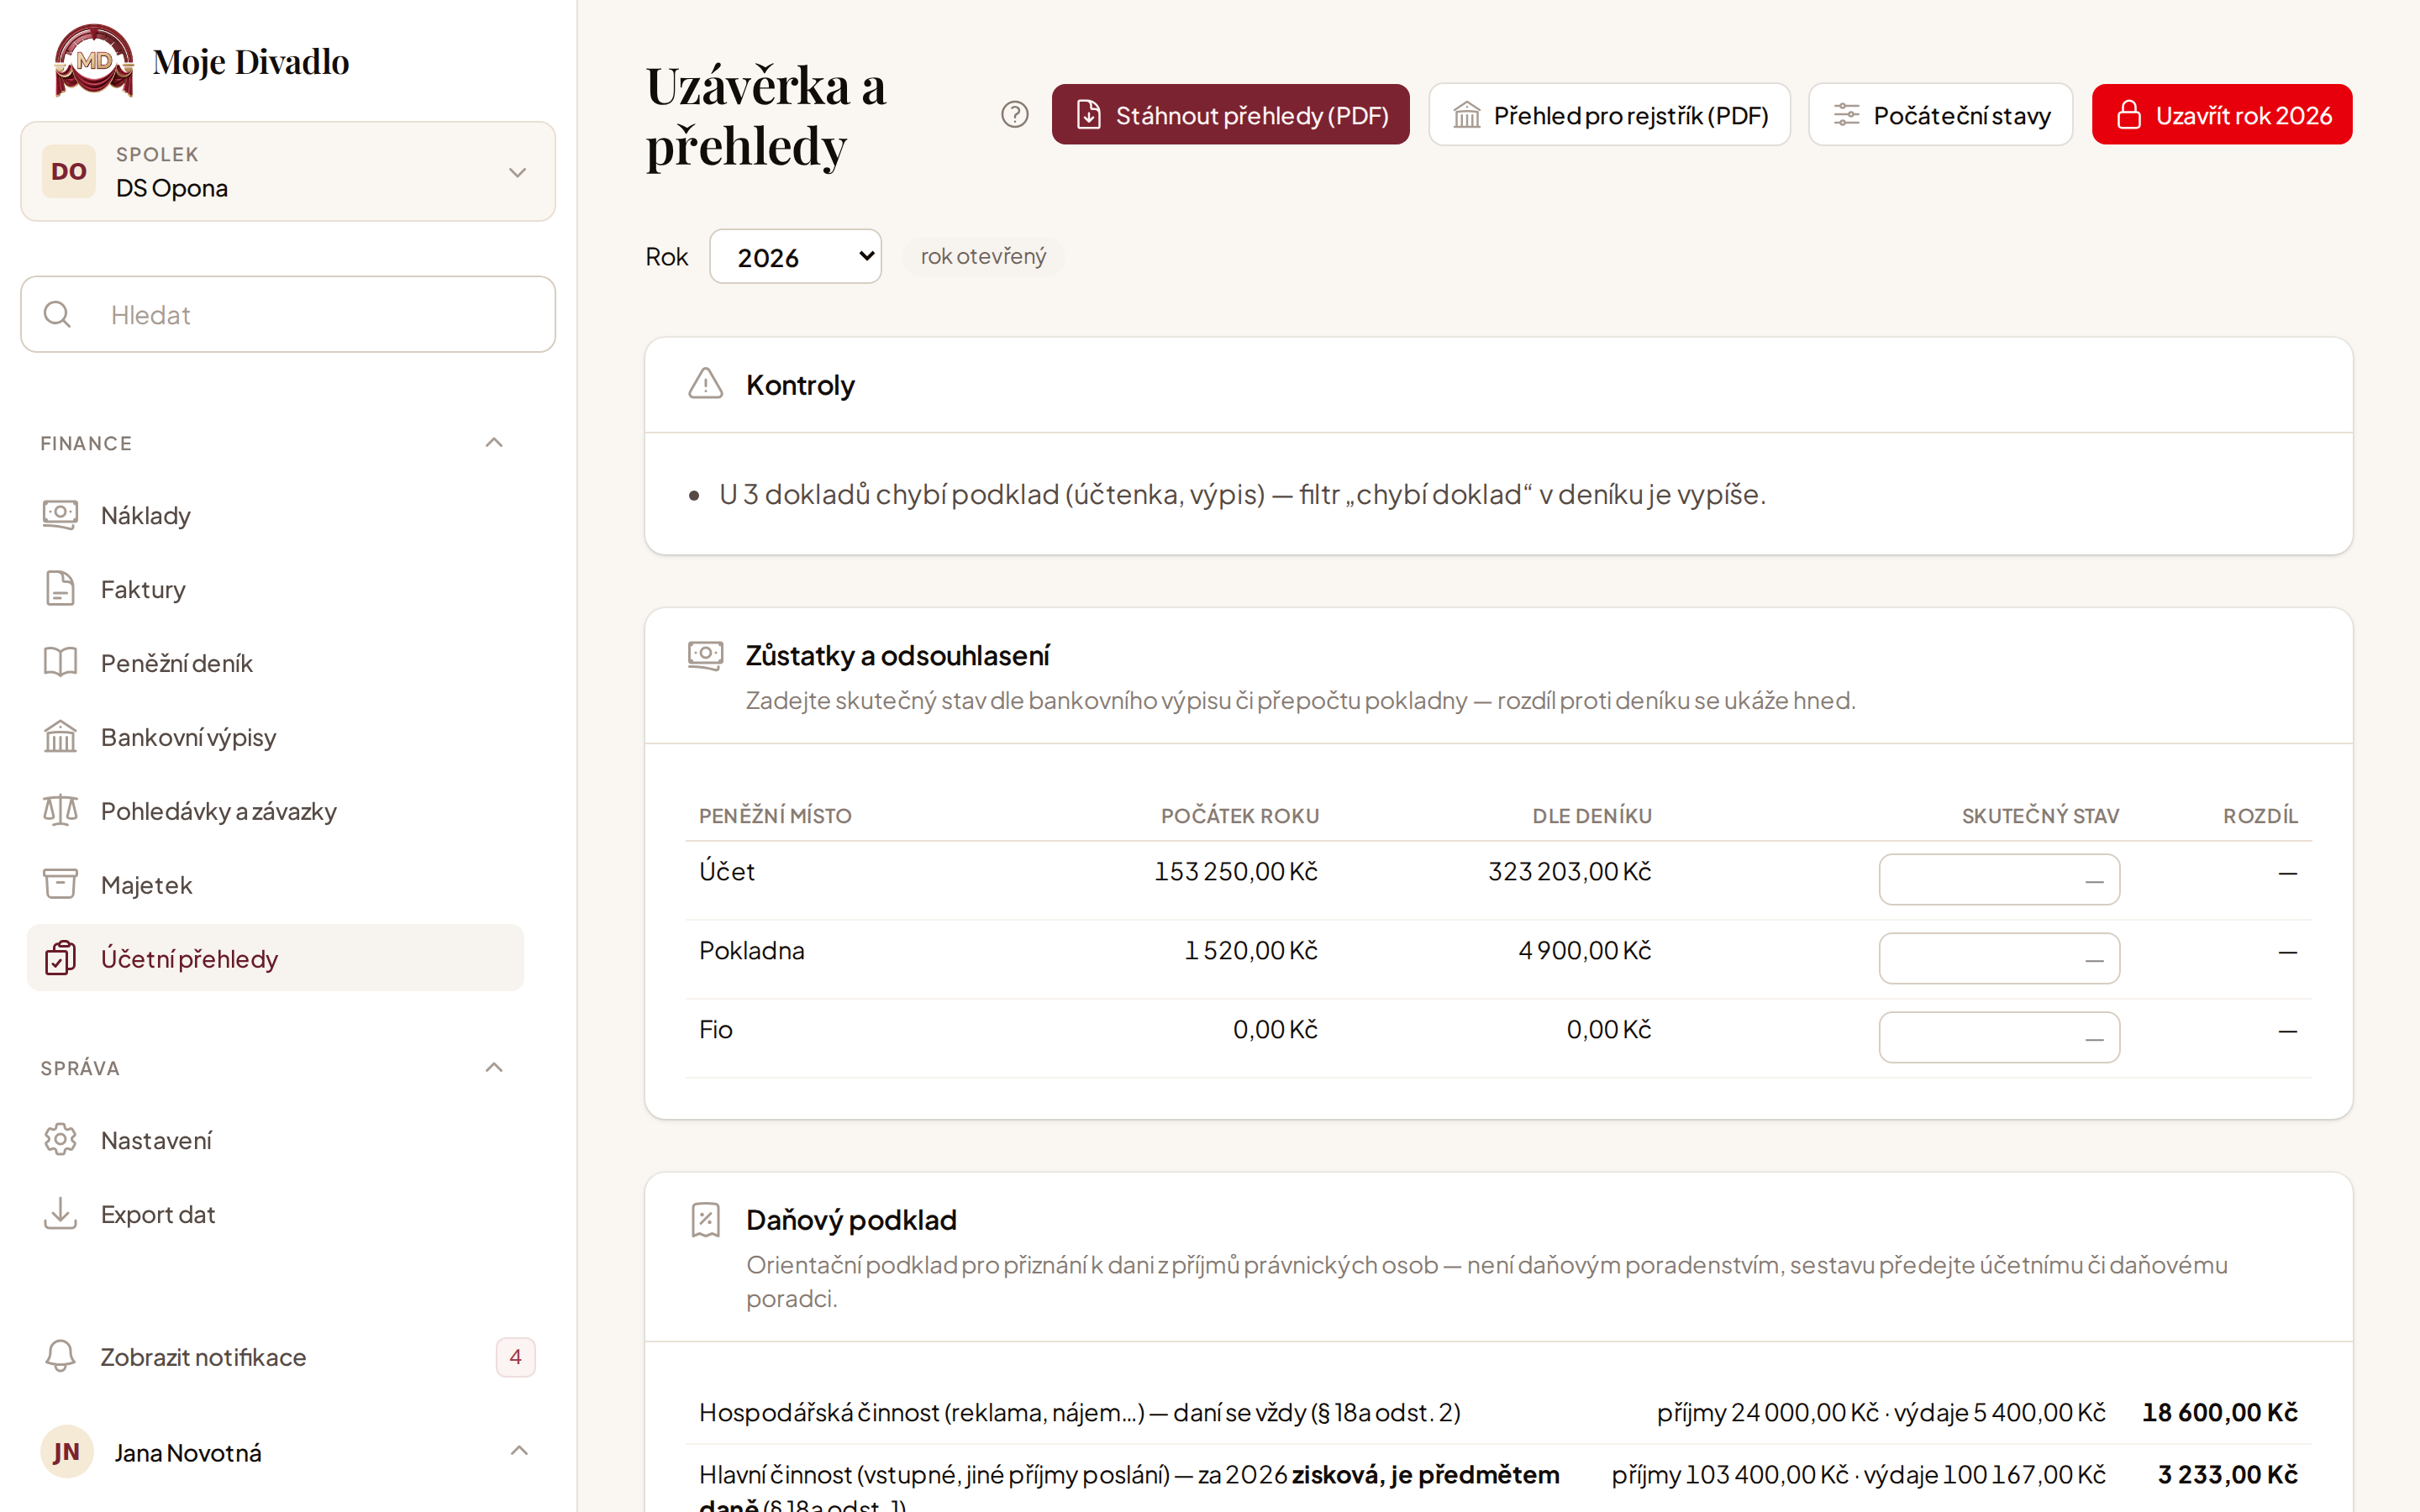Click the DO spolek avatar badge
The height and width of the screenshot is (1512, 2420).
69,171
